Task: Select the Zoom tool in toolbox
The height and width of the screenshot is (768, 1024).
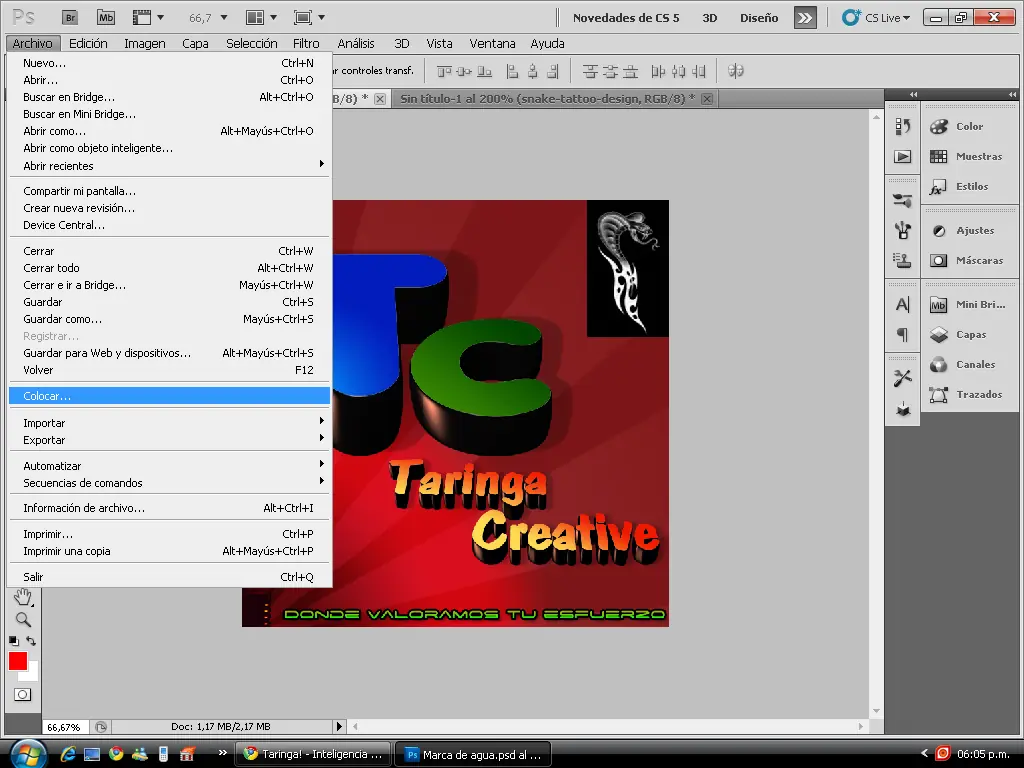Action: coord(23,619)
